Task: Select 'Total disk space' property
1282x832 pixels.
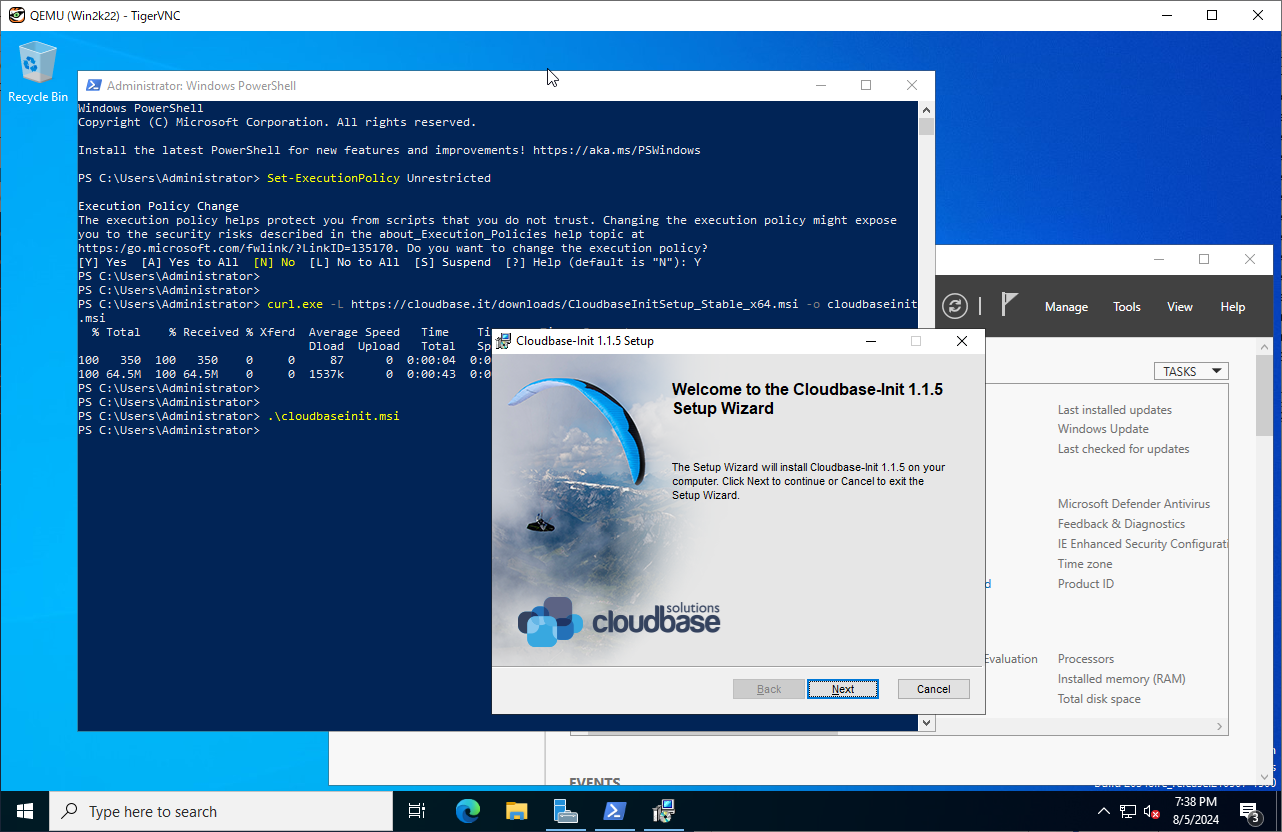Action: (x=1099, y=699)
